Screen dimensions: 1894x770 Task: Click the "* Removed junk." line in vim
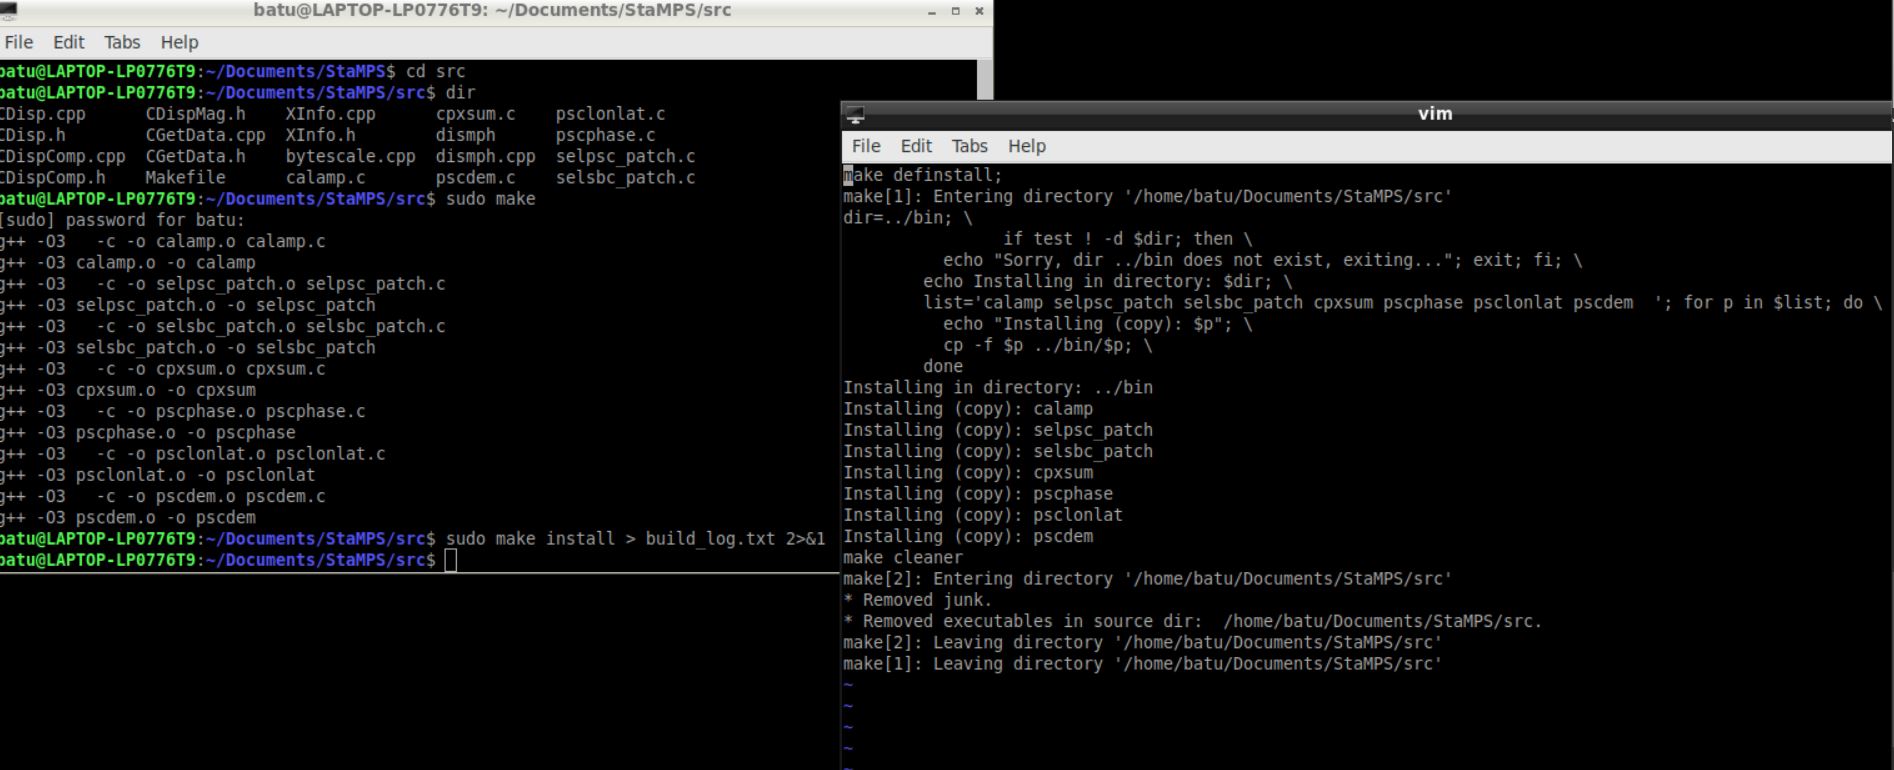(x=918, y=600)
